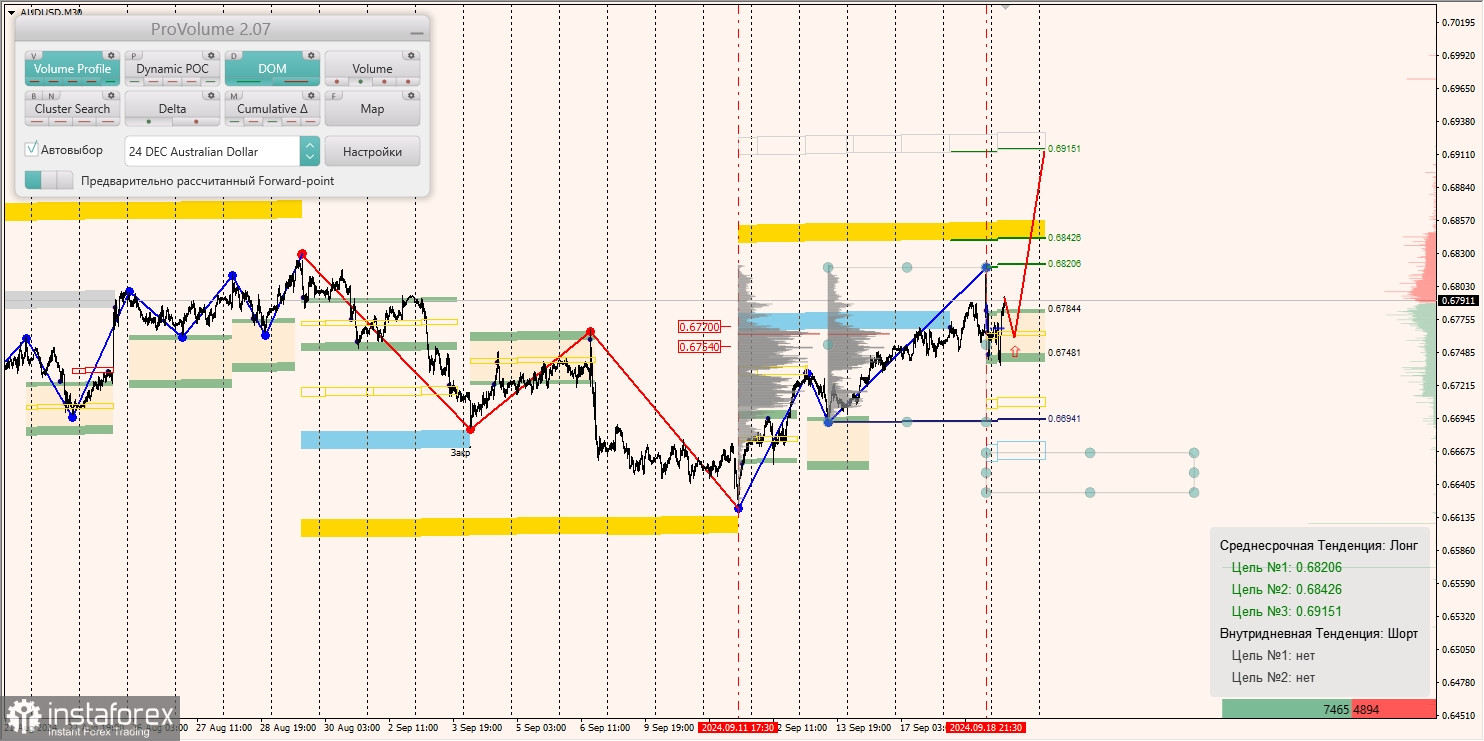This screenshot has height=741, width=1484.
Task: Click the 0.68206 chart level label
Action: click(1064, 263)
